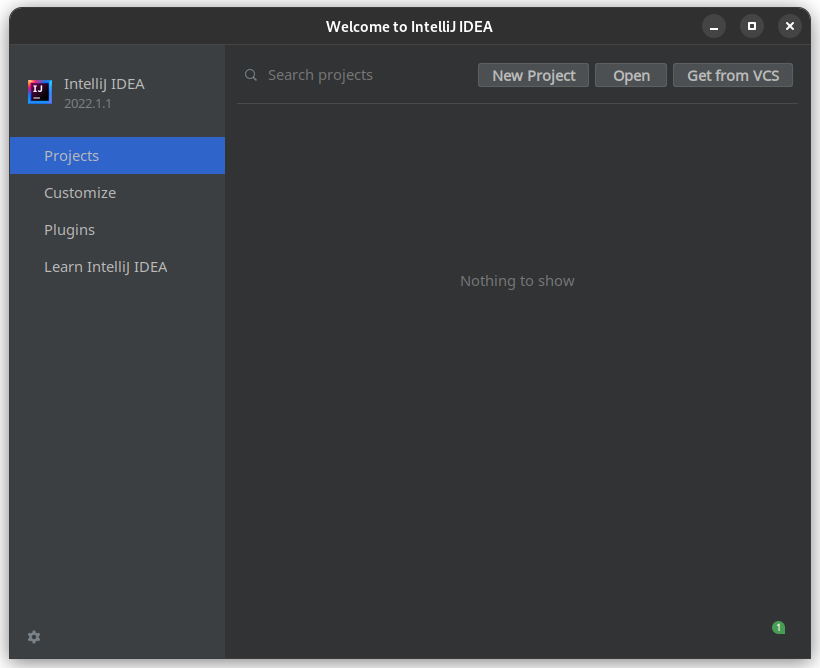Maximize the Welcome window
This screenshot has height=668, width=820.
(x=752, y=27)
